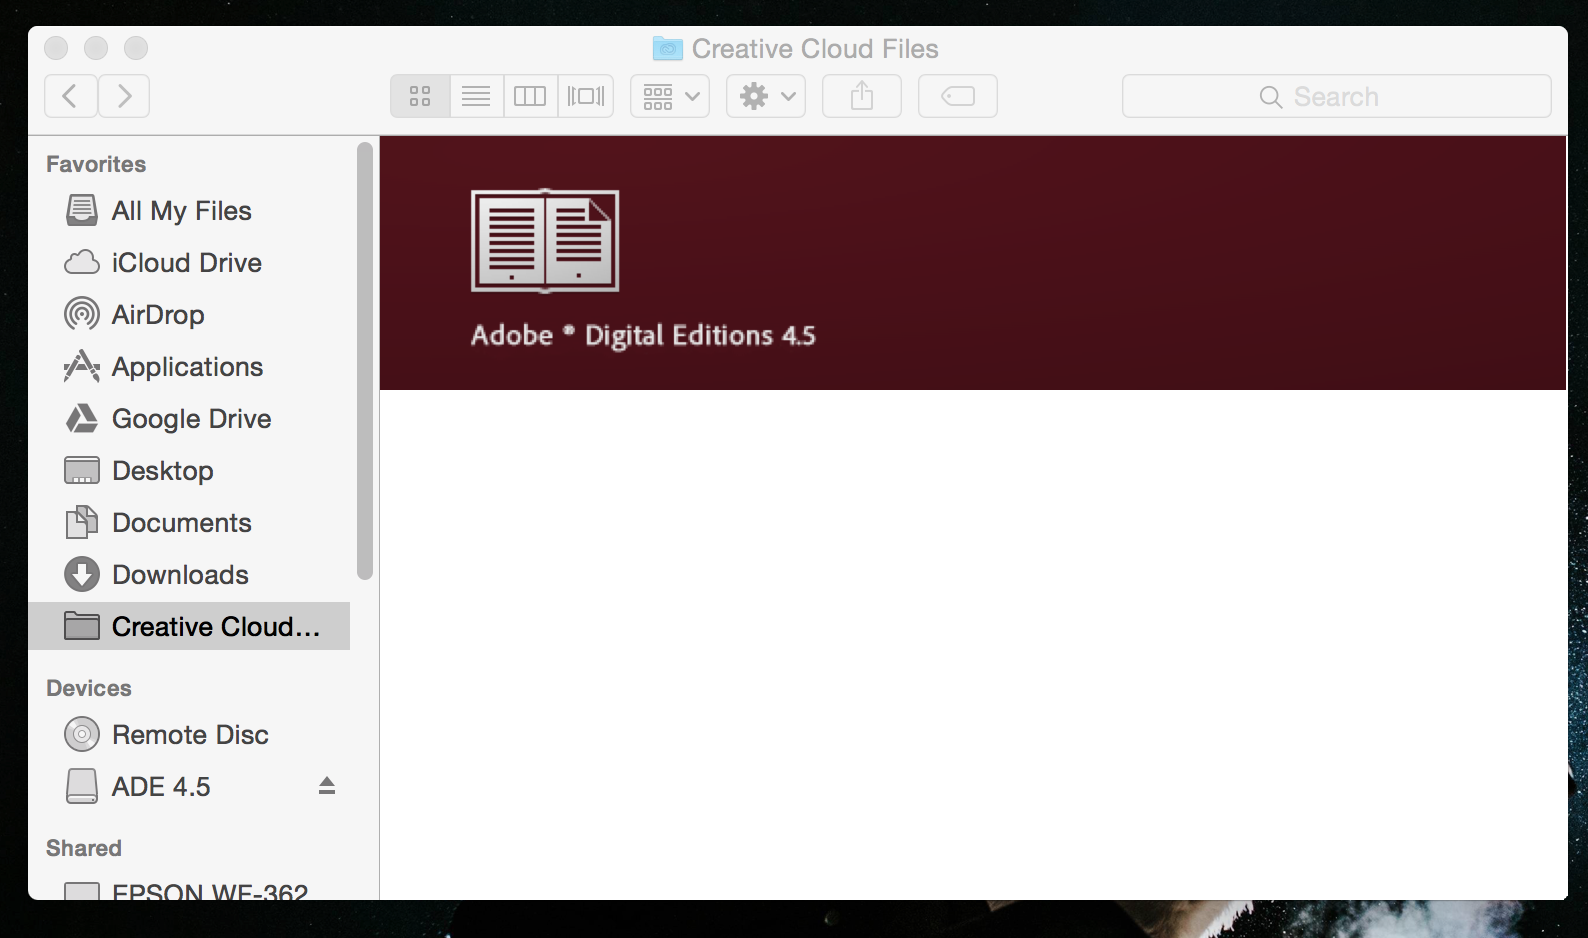This screenshot has height=938, width=1588.
Task: Switch to icon view
Action: pyautogui.click(x=420, y=96)
